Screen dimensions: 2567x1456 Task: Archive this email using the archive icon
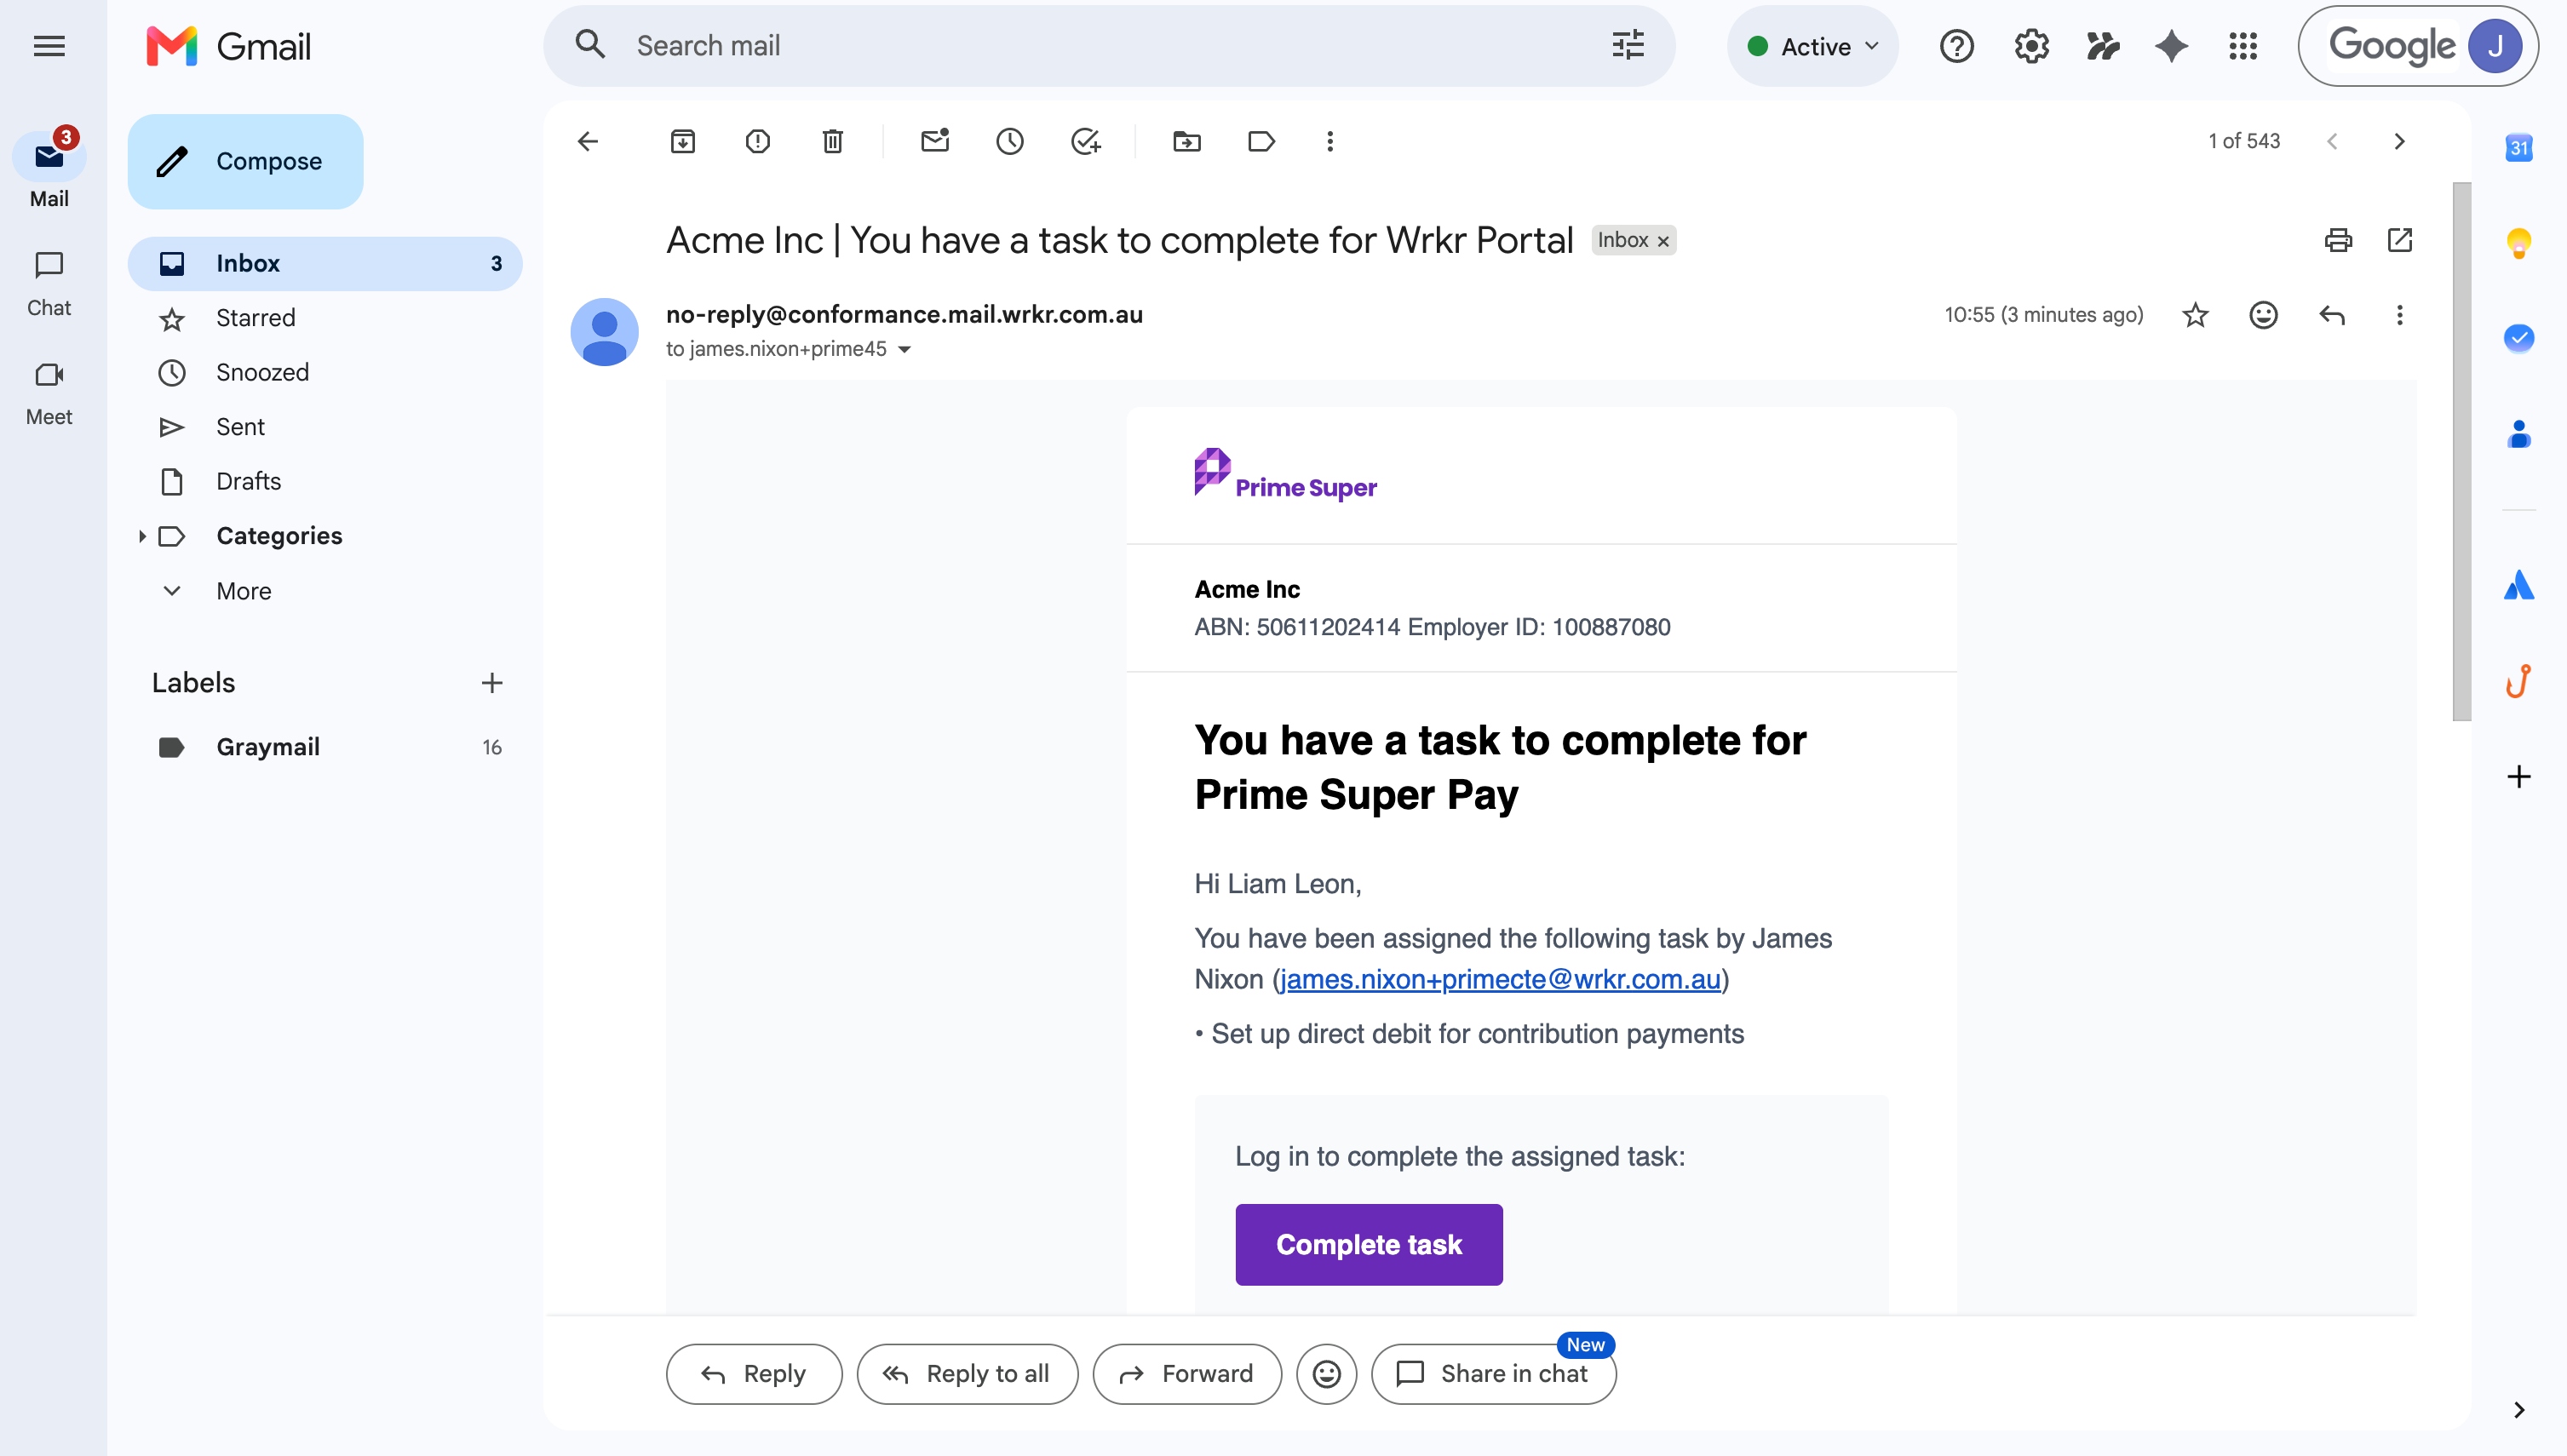tap(682, 141)
